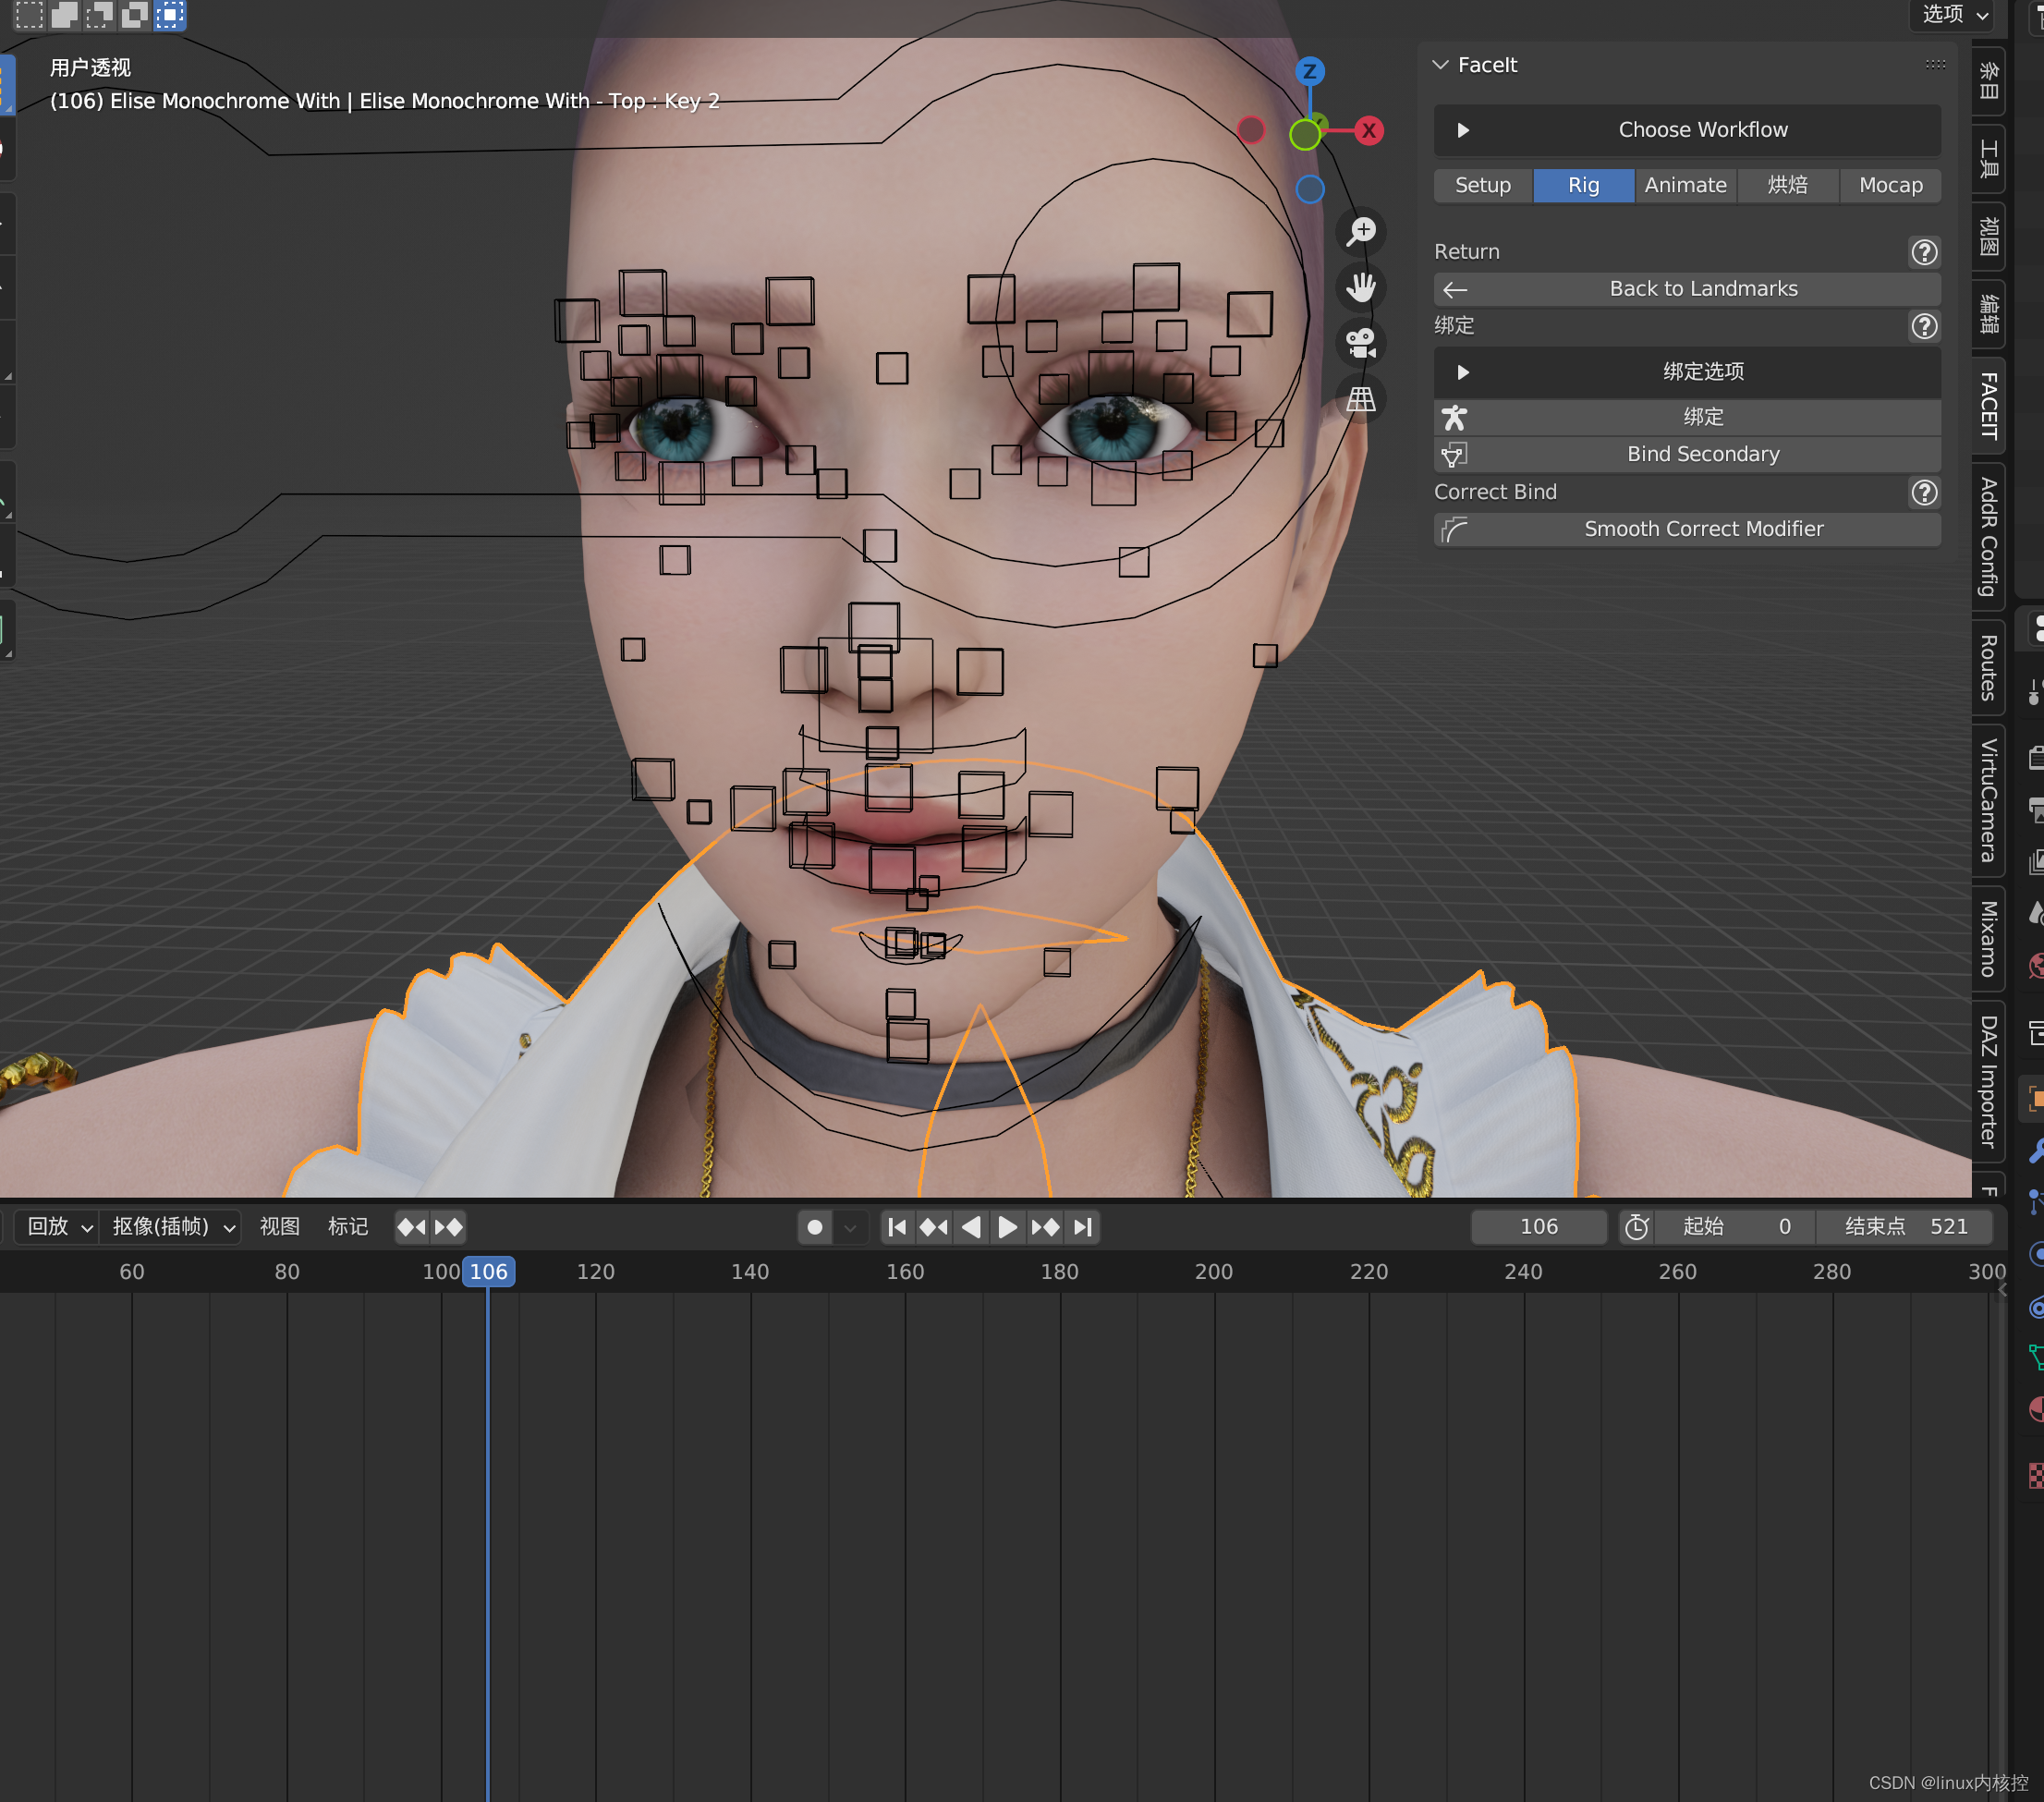Enable the intersect selection mode icon
The image size is (2044, 1802).
click(x=170, y=14)
